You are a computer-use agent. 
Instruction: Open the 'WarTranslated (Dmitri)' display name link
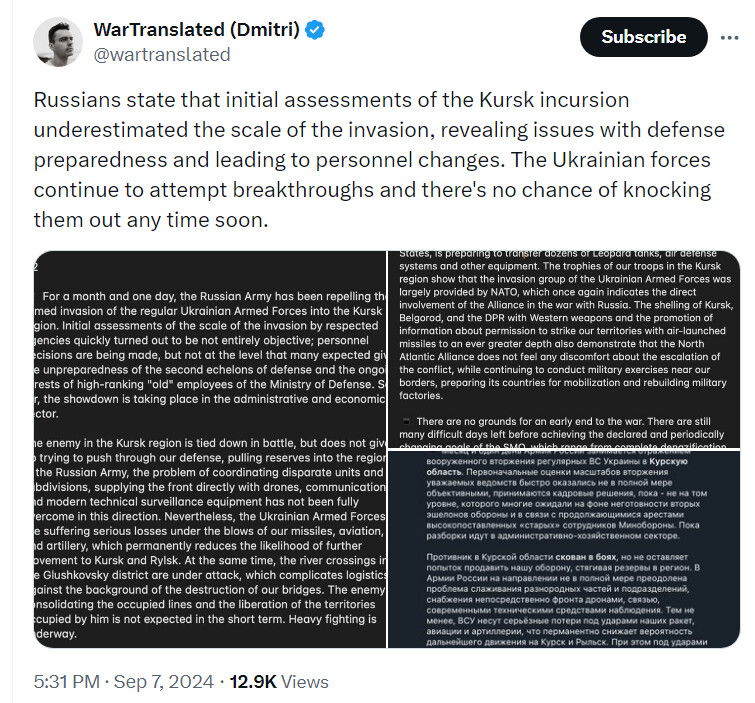pos(196,30)
